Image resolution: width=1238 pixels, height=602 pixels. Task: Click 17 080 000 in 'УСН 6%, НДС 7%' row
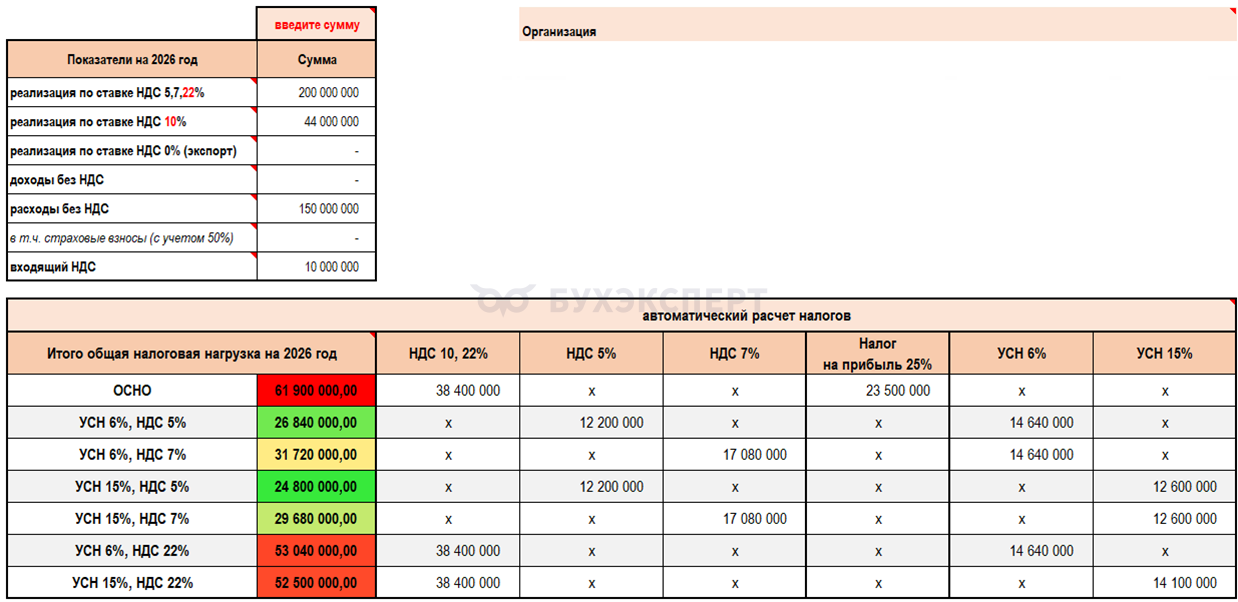(x=735, y=455)
